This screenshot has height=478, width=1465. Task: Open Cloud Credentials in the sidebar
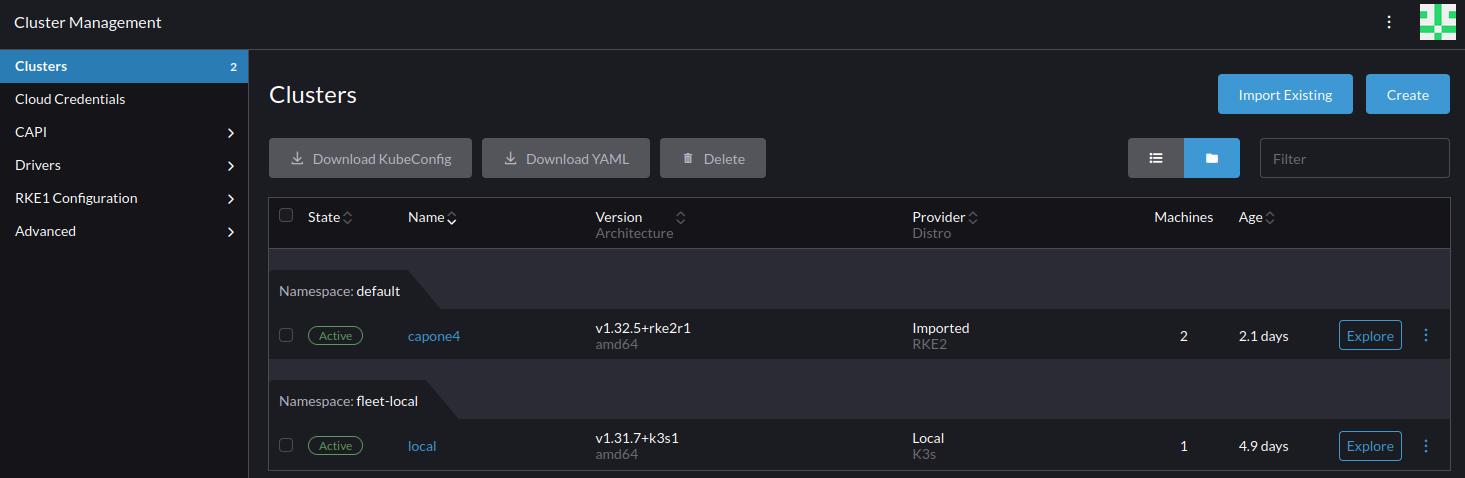click(x=124, y=99)
